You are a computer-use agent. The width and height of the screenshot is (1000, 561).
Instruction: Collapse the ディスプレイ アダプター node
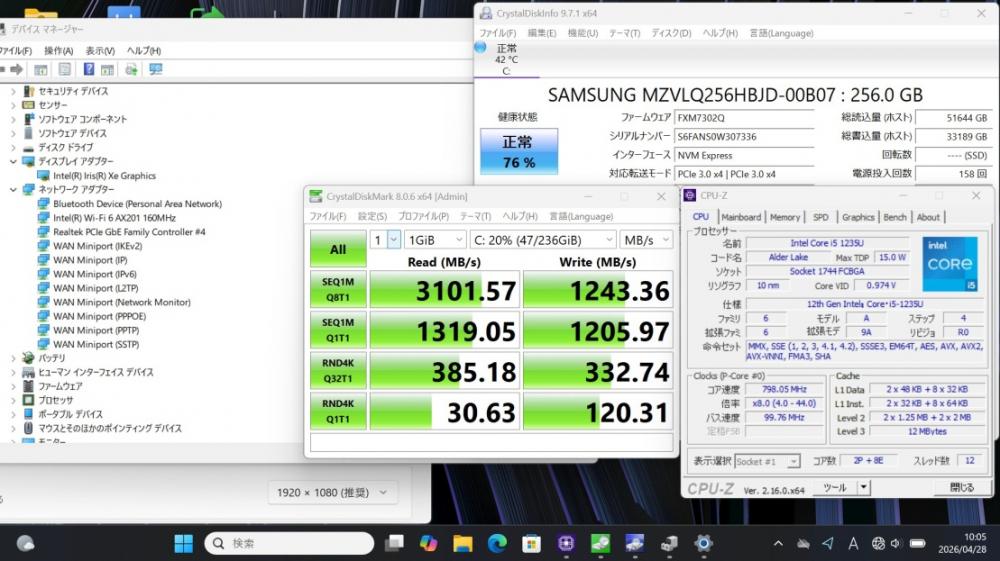click(x=13, y=162)
